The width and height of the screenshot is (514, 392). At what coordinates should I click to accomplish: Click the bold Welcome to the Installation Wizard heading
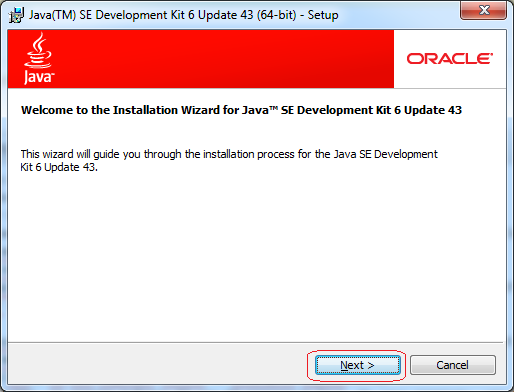point(241,110)
